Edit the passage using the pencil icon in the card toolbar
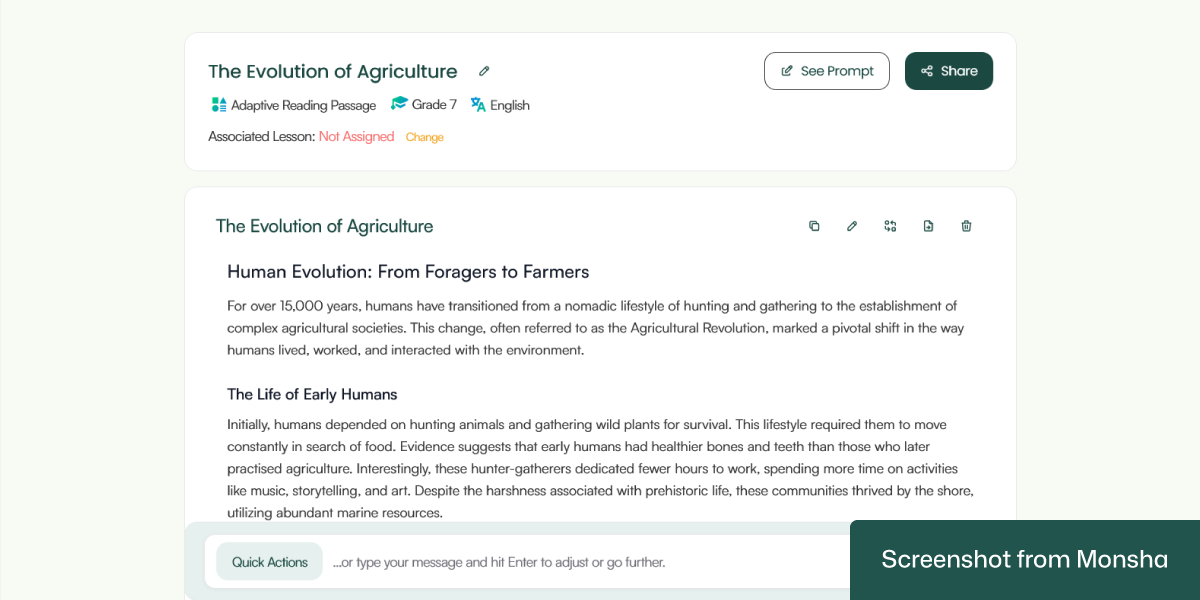 (852, 226)
